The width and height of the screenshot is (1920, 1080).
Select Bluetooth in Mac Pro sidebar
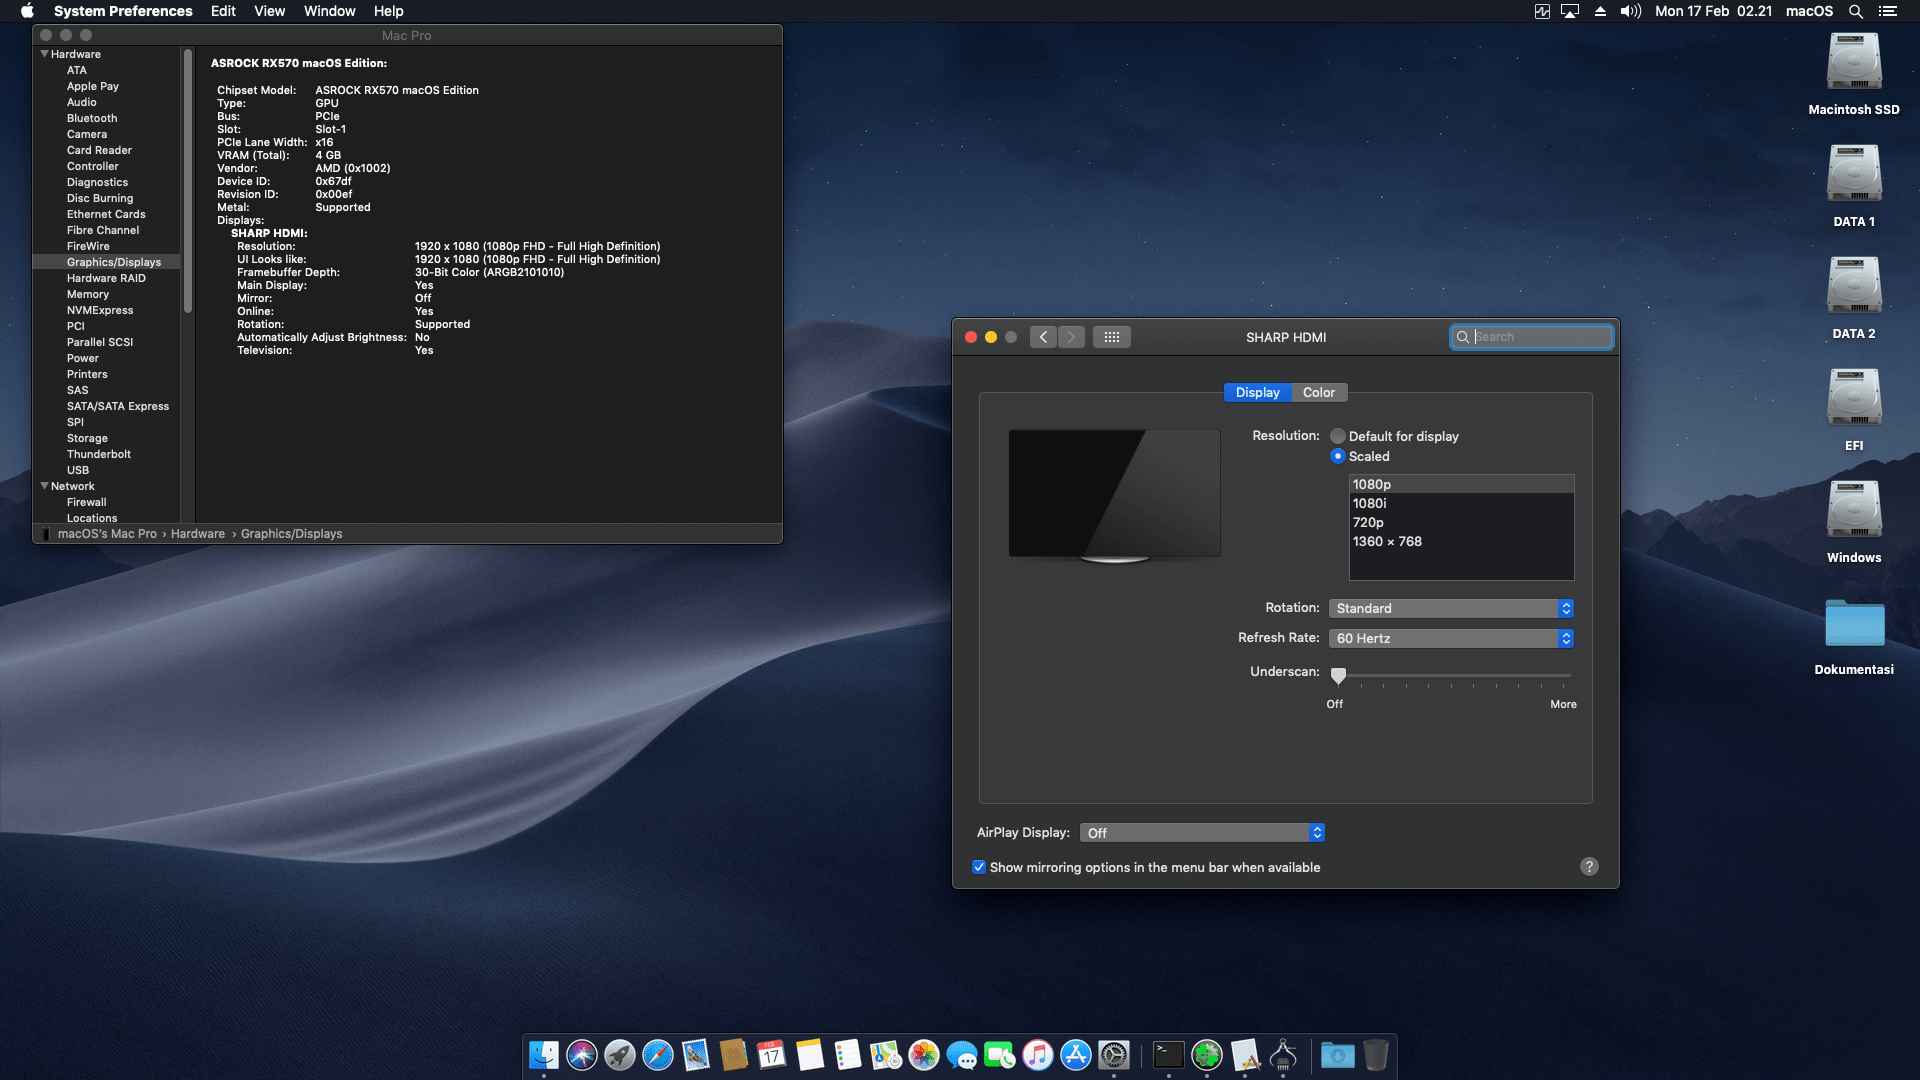coord(92,118)
